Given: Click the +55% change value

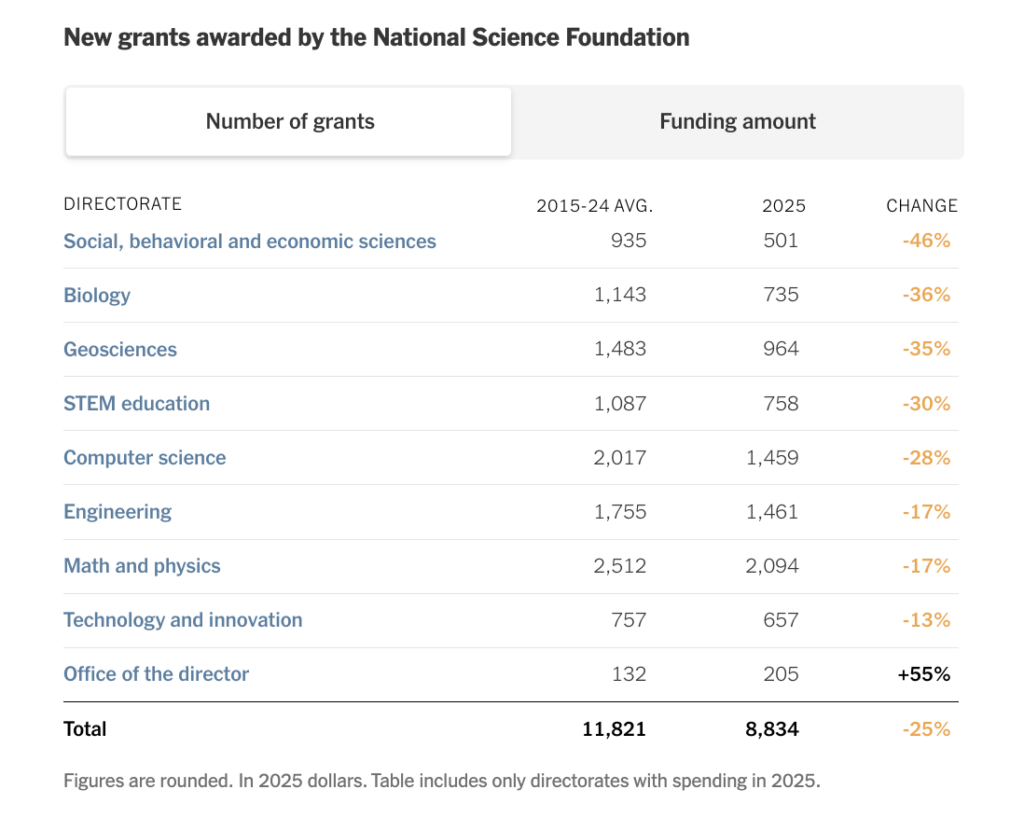Looking at the screenshot, I should click(x=924, y=674).
